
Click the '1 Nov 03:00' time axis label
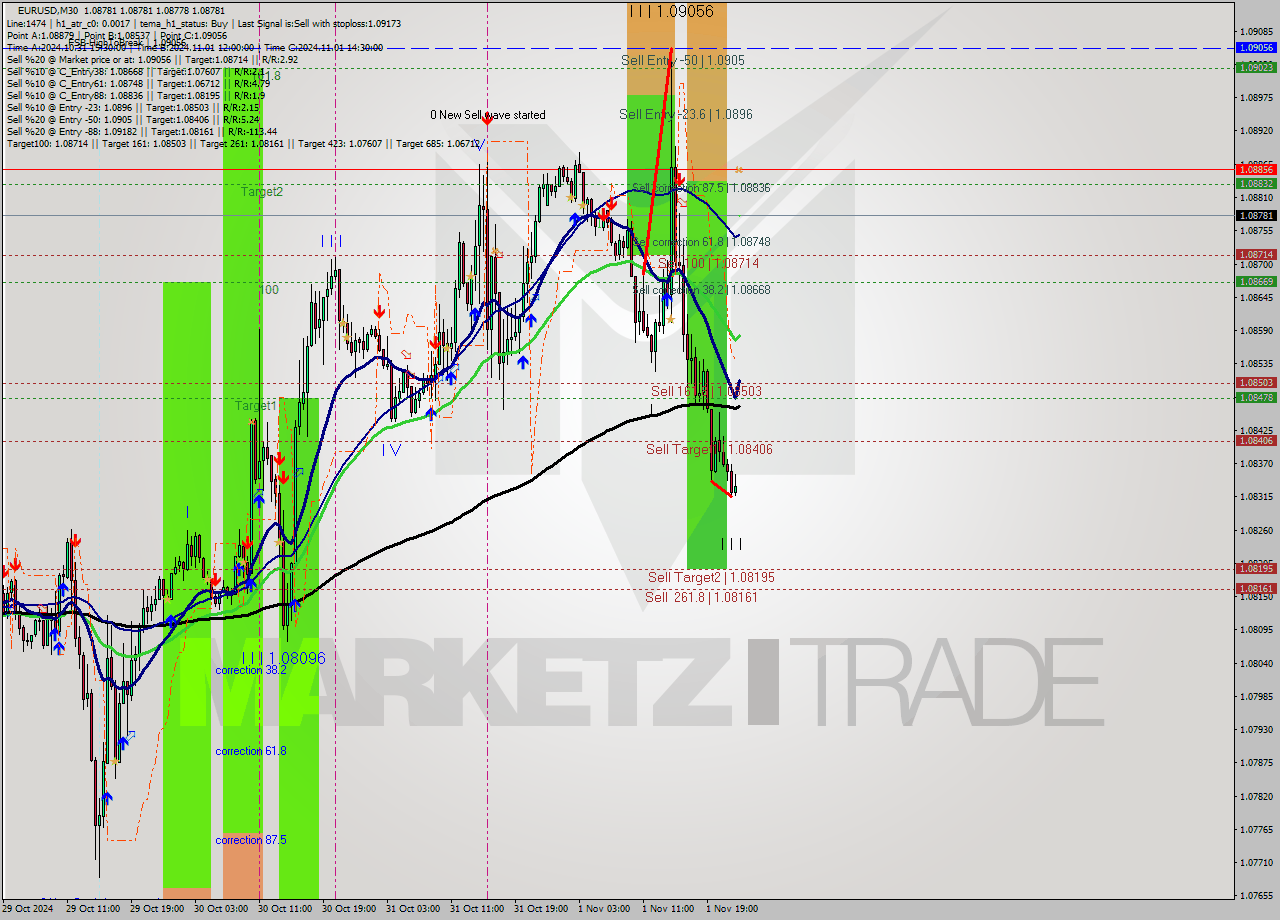point(604,909)
